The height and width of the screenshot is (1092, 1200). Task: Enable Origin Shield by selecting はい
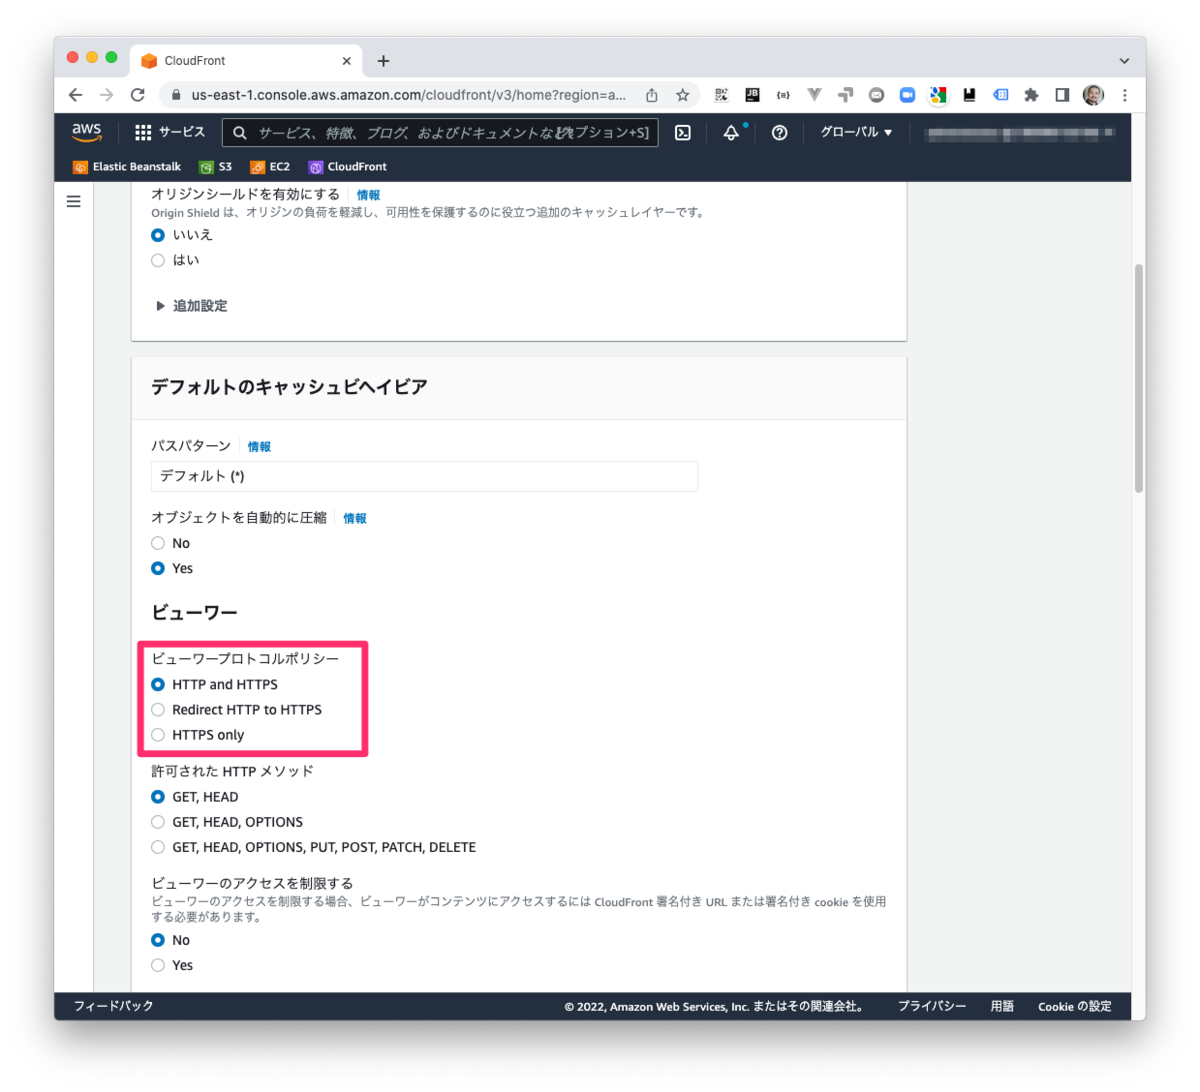pos(158,259)
